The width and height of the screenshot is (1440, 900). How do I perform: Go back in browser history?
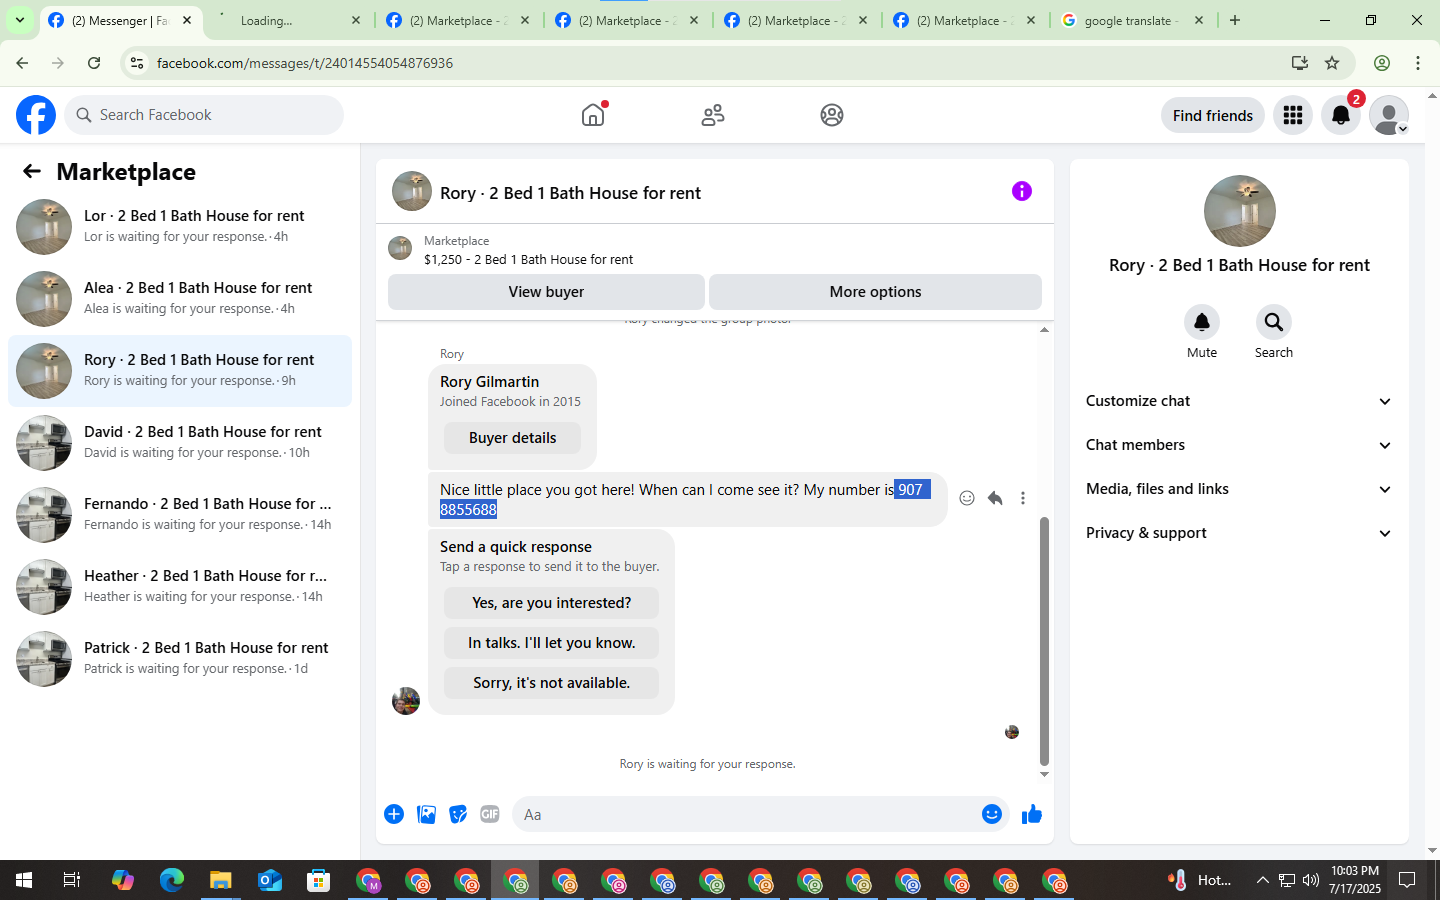[x=22, y=63]
